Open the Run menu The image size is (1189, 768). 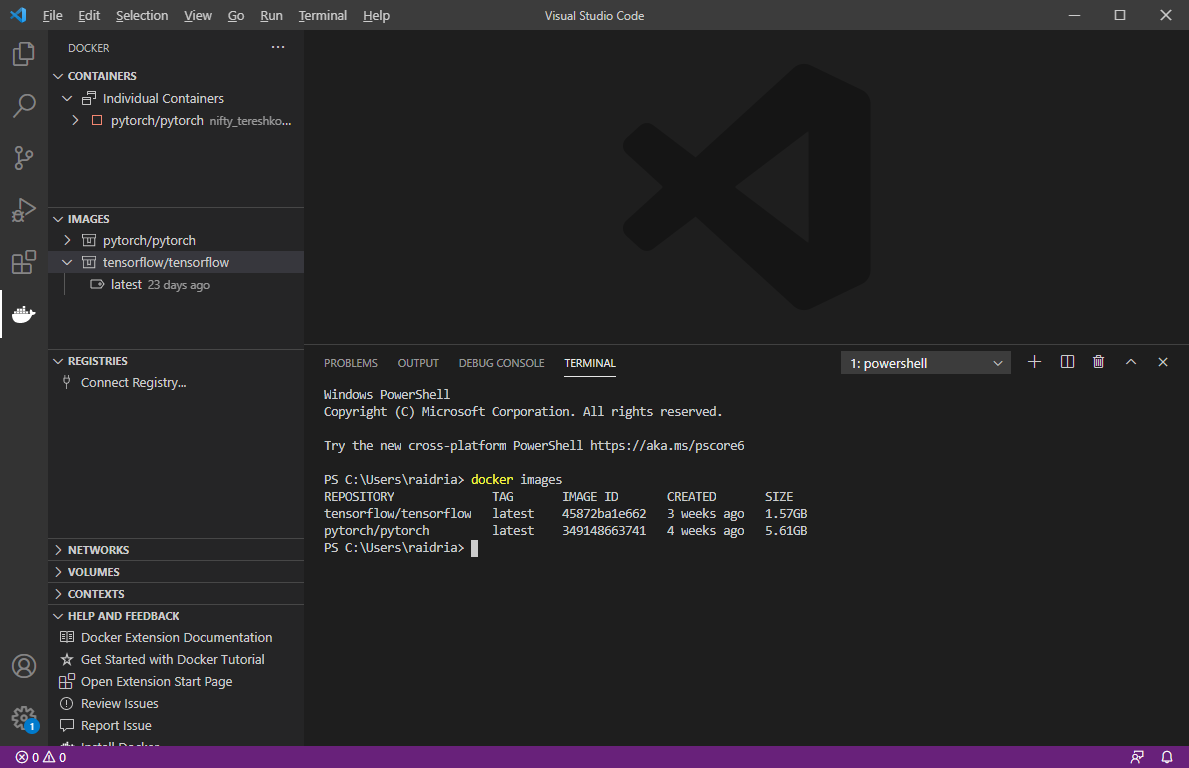(x=271, y=15)
